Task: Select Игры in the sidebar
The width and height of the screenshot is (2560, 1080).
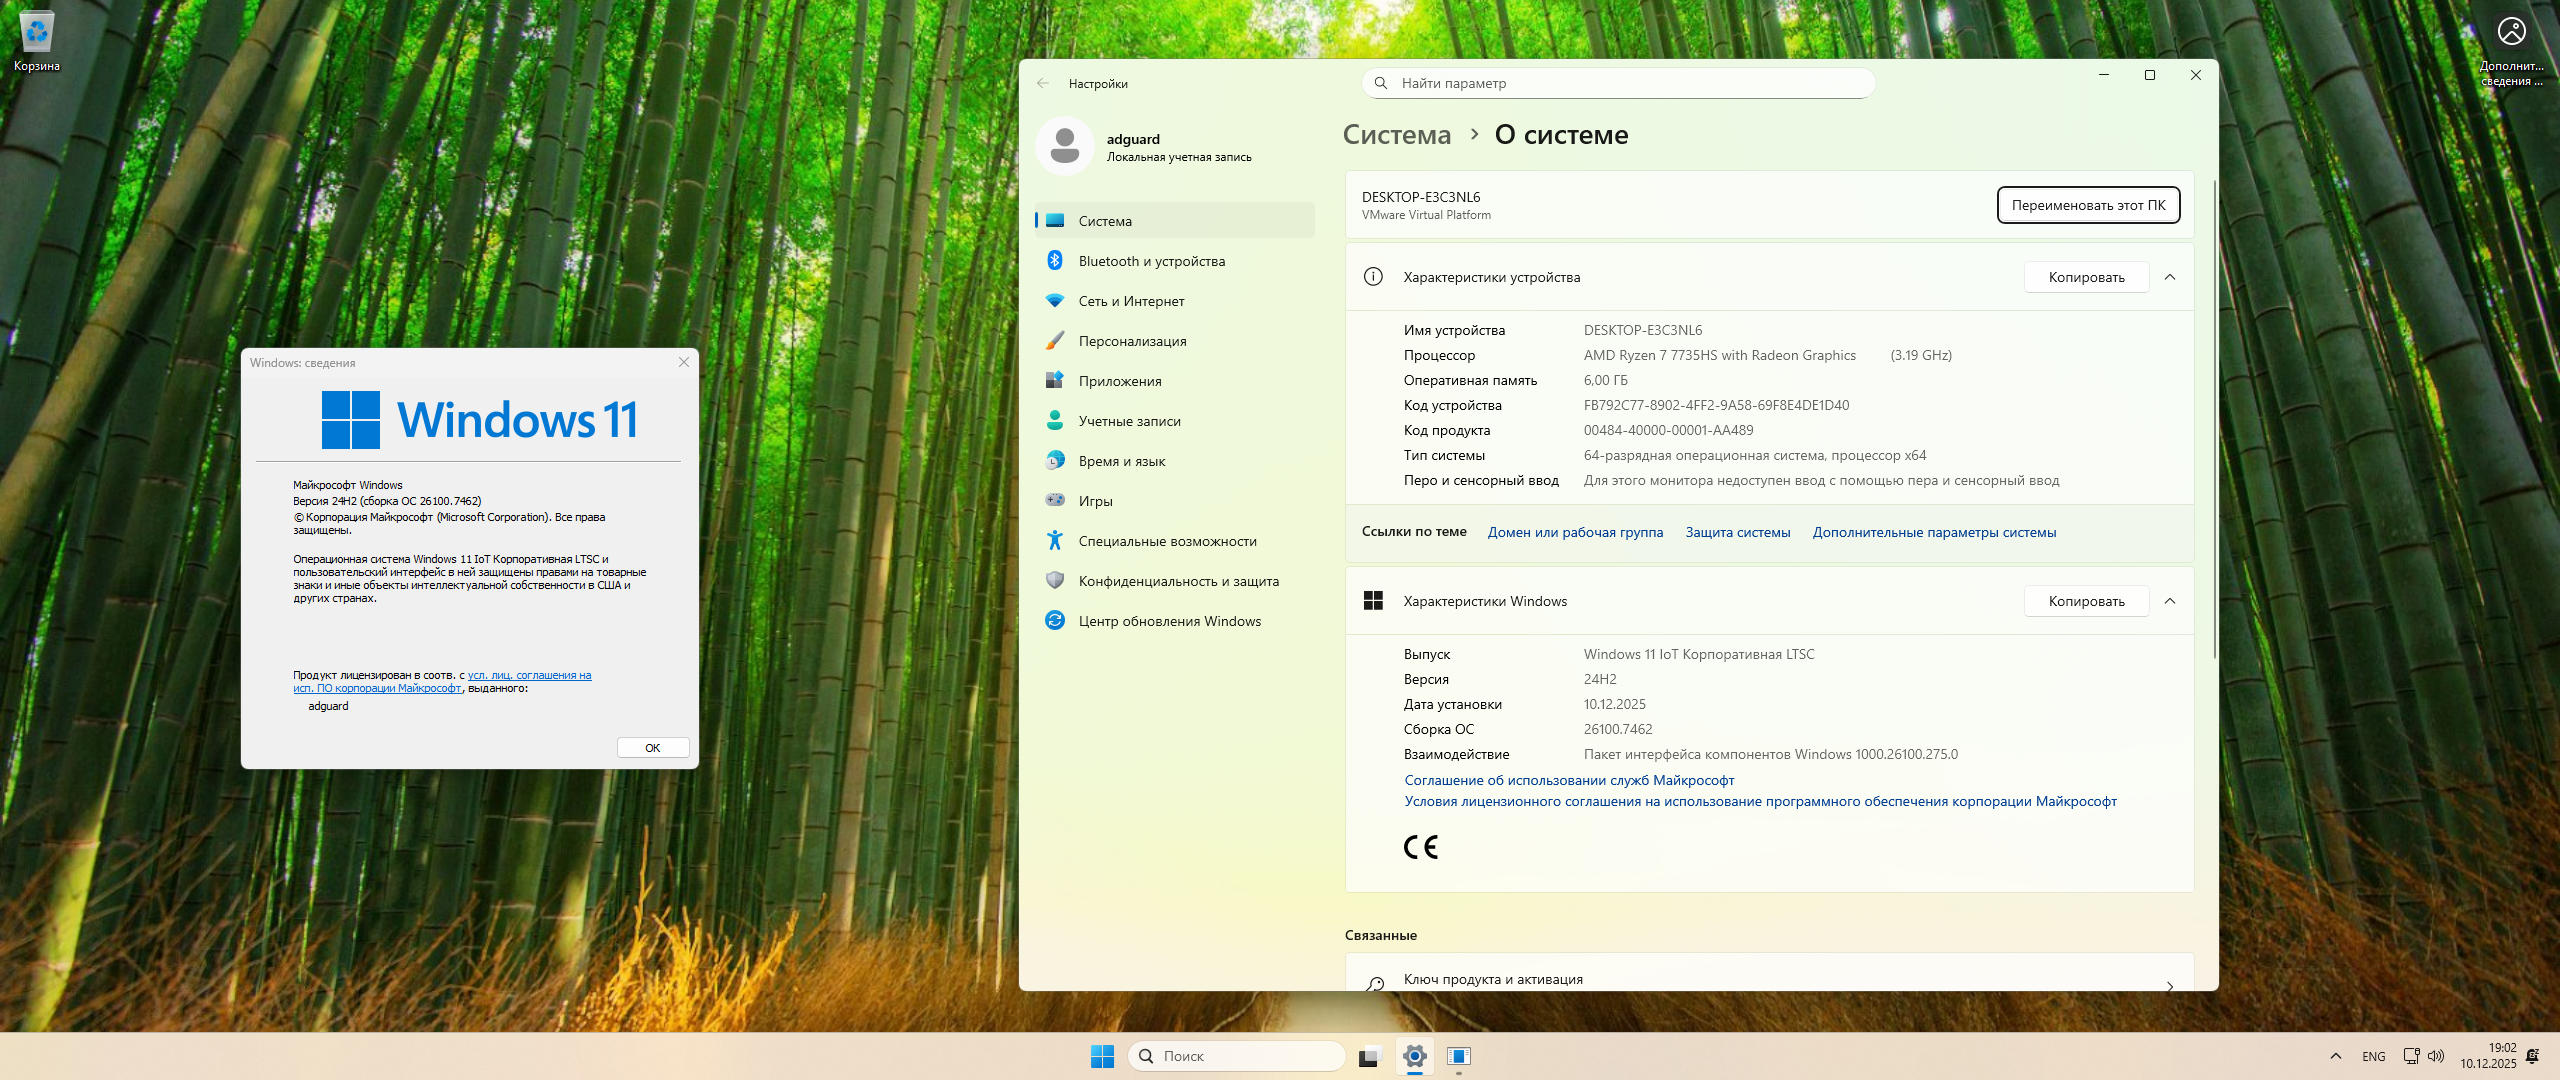Action: 1095,501
